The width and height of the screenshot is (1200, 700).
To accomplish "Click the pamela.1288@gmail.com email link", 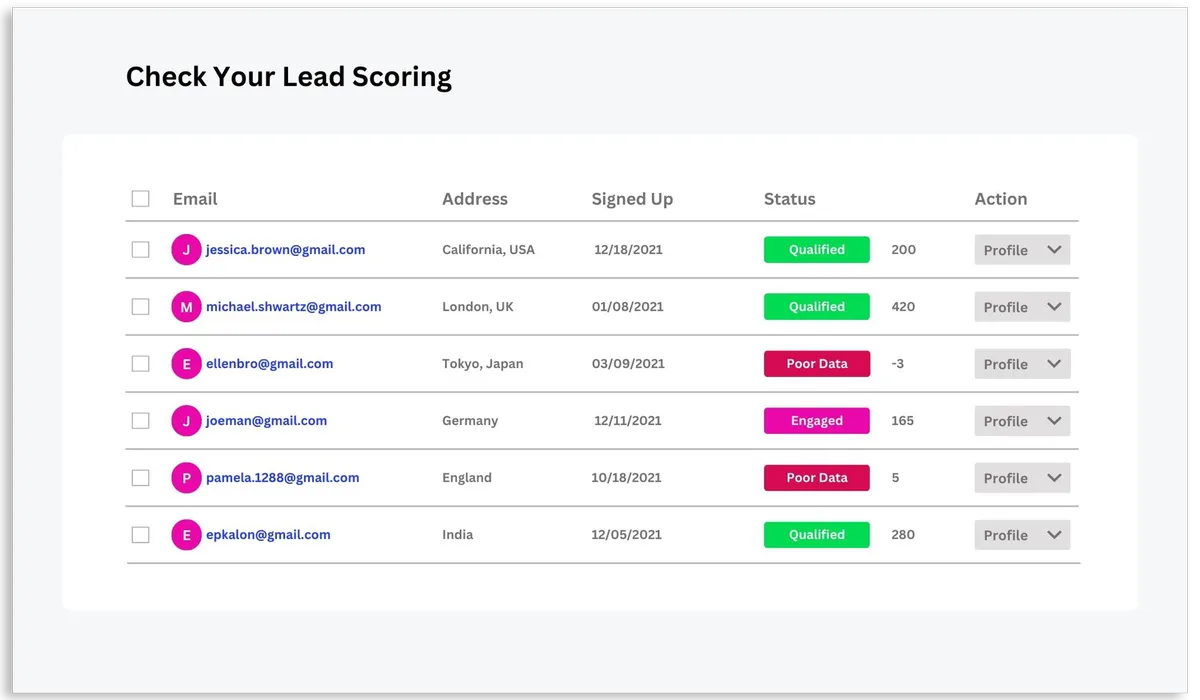I will pyautogui.click(x=282, y=478).
